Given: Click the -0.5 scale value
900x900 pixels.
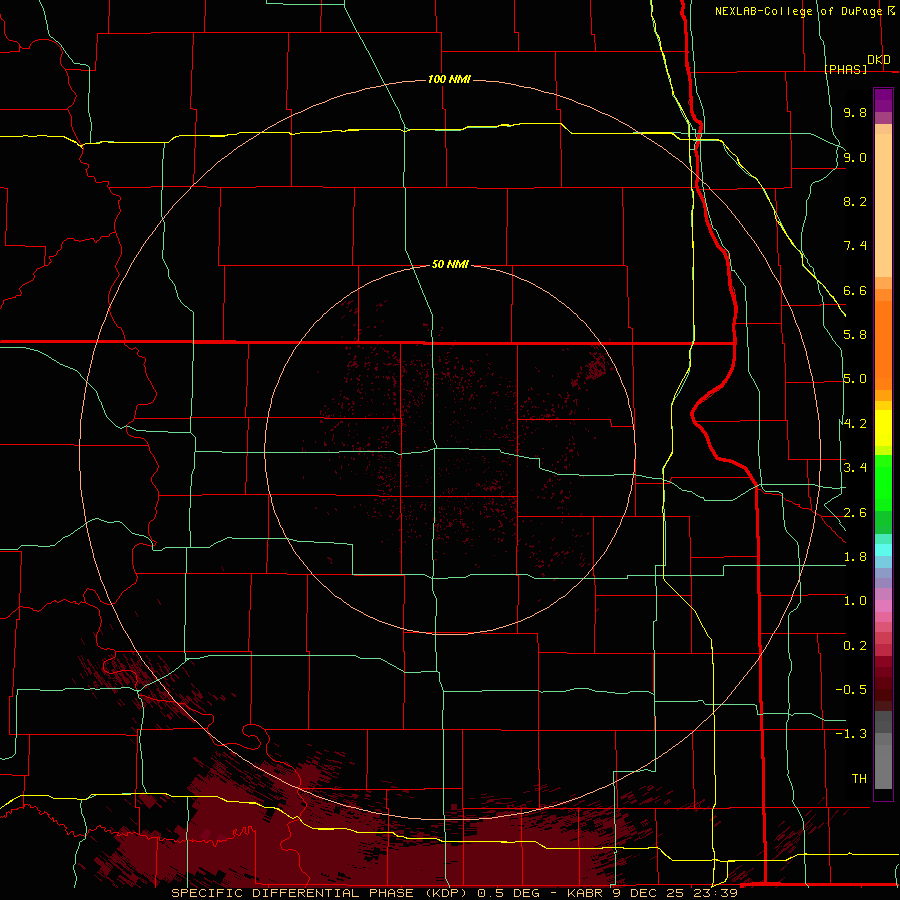Looking at the screenshot, I should [851, 690].
